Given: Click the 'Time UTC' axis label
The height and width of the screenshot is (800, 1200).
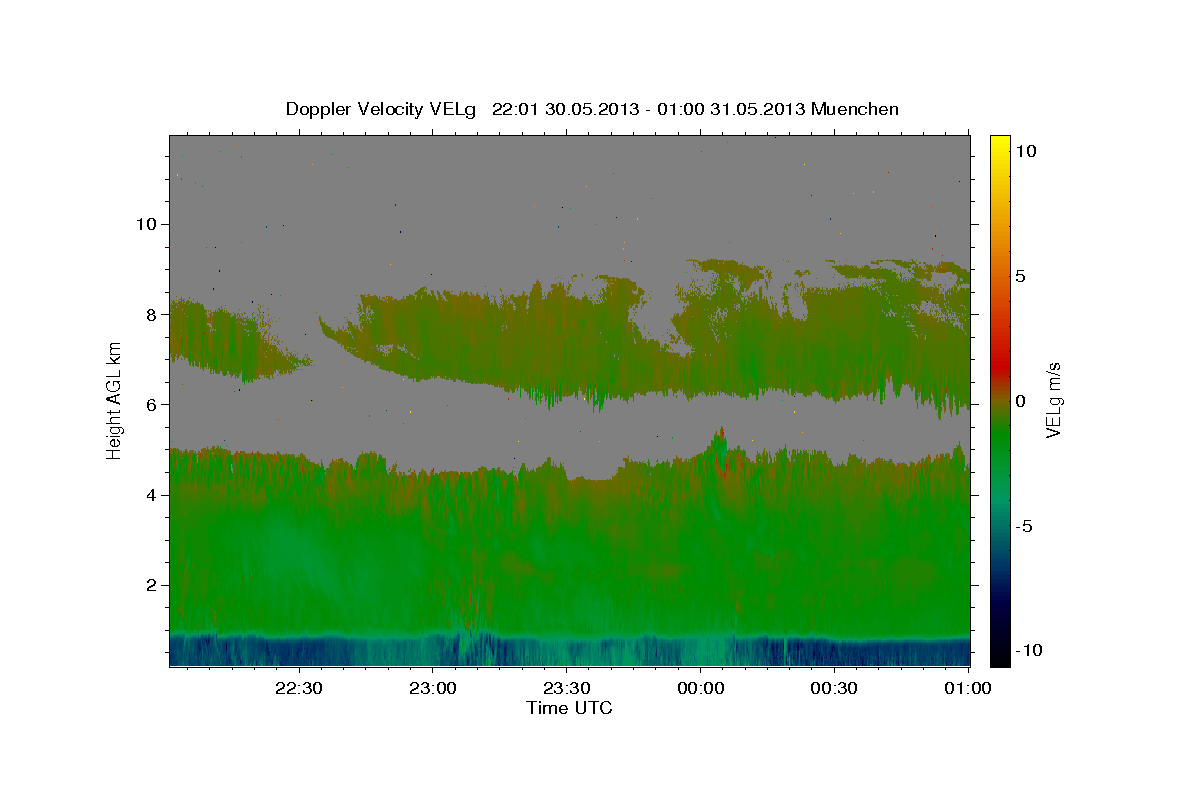Looking at the screenshot, I should (x=569, y=708).
